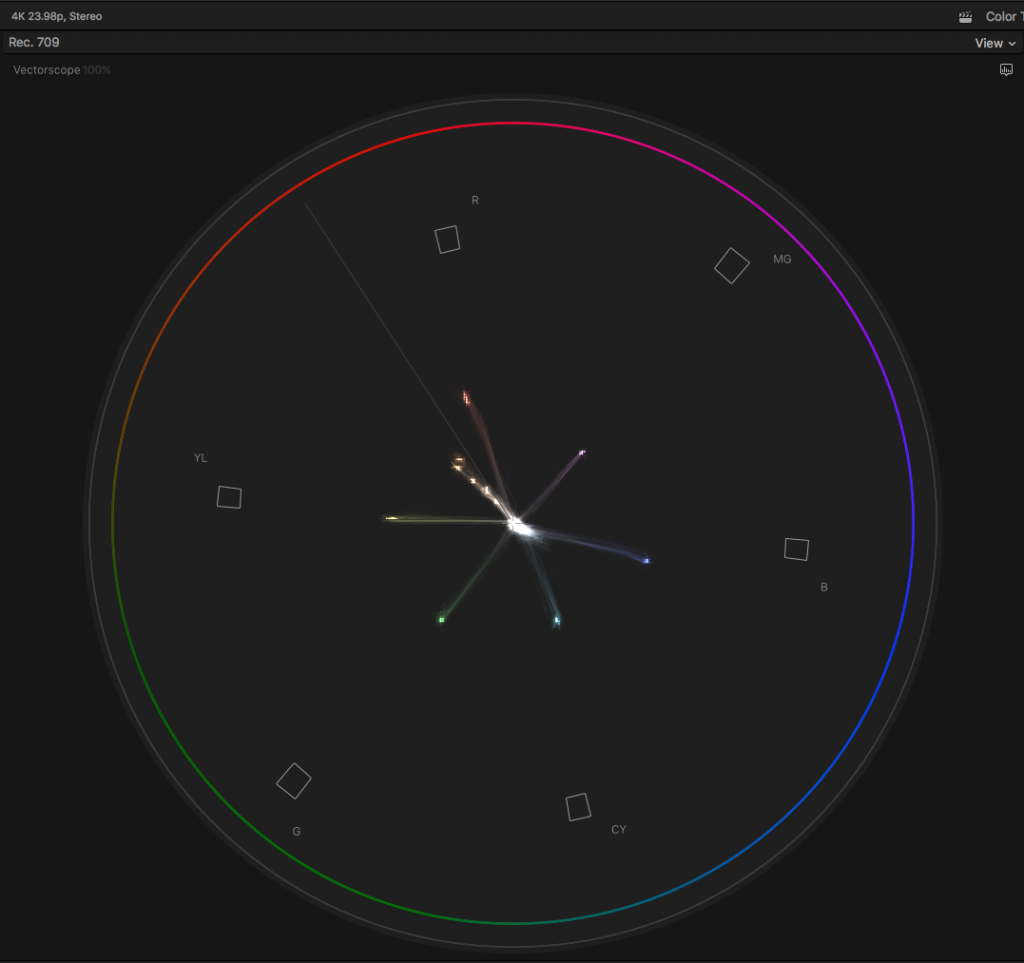Screen dimensions: 1024x963
Task: Click the cyan (CY) target box
Action: tap(578, 807)
